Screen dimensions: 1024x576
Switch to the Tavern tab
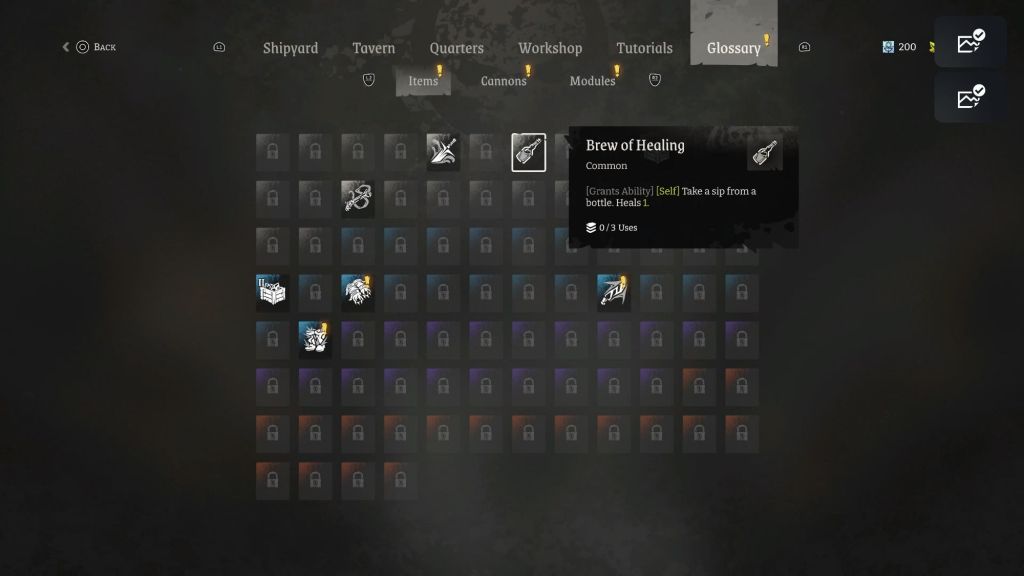coord(374,48)
